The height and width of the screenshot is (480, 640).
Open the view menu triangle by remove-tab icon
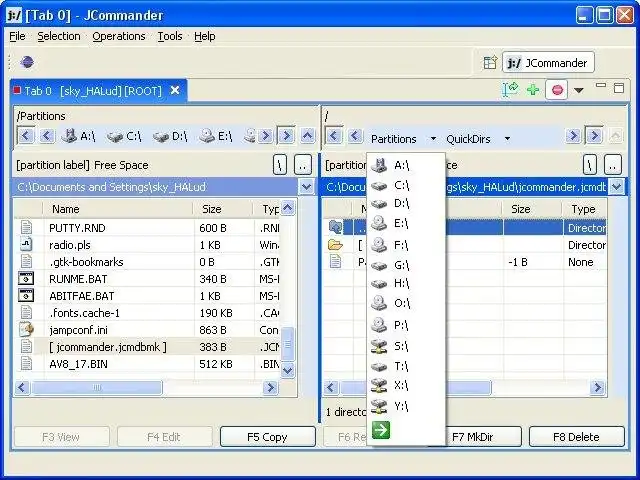click(x=579, y=90)
